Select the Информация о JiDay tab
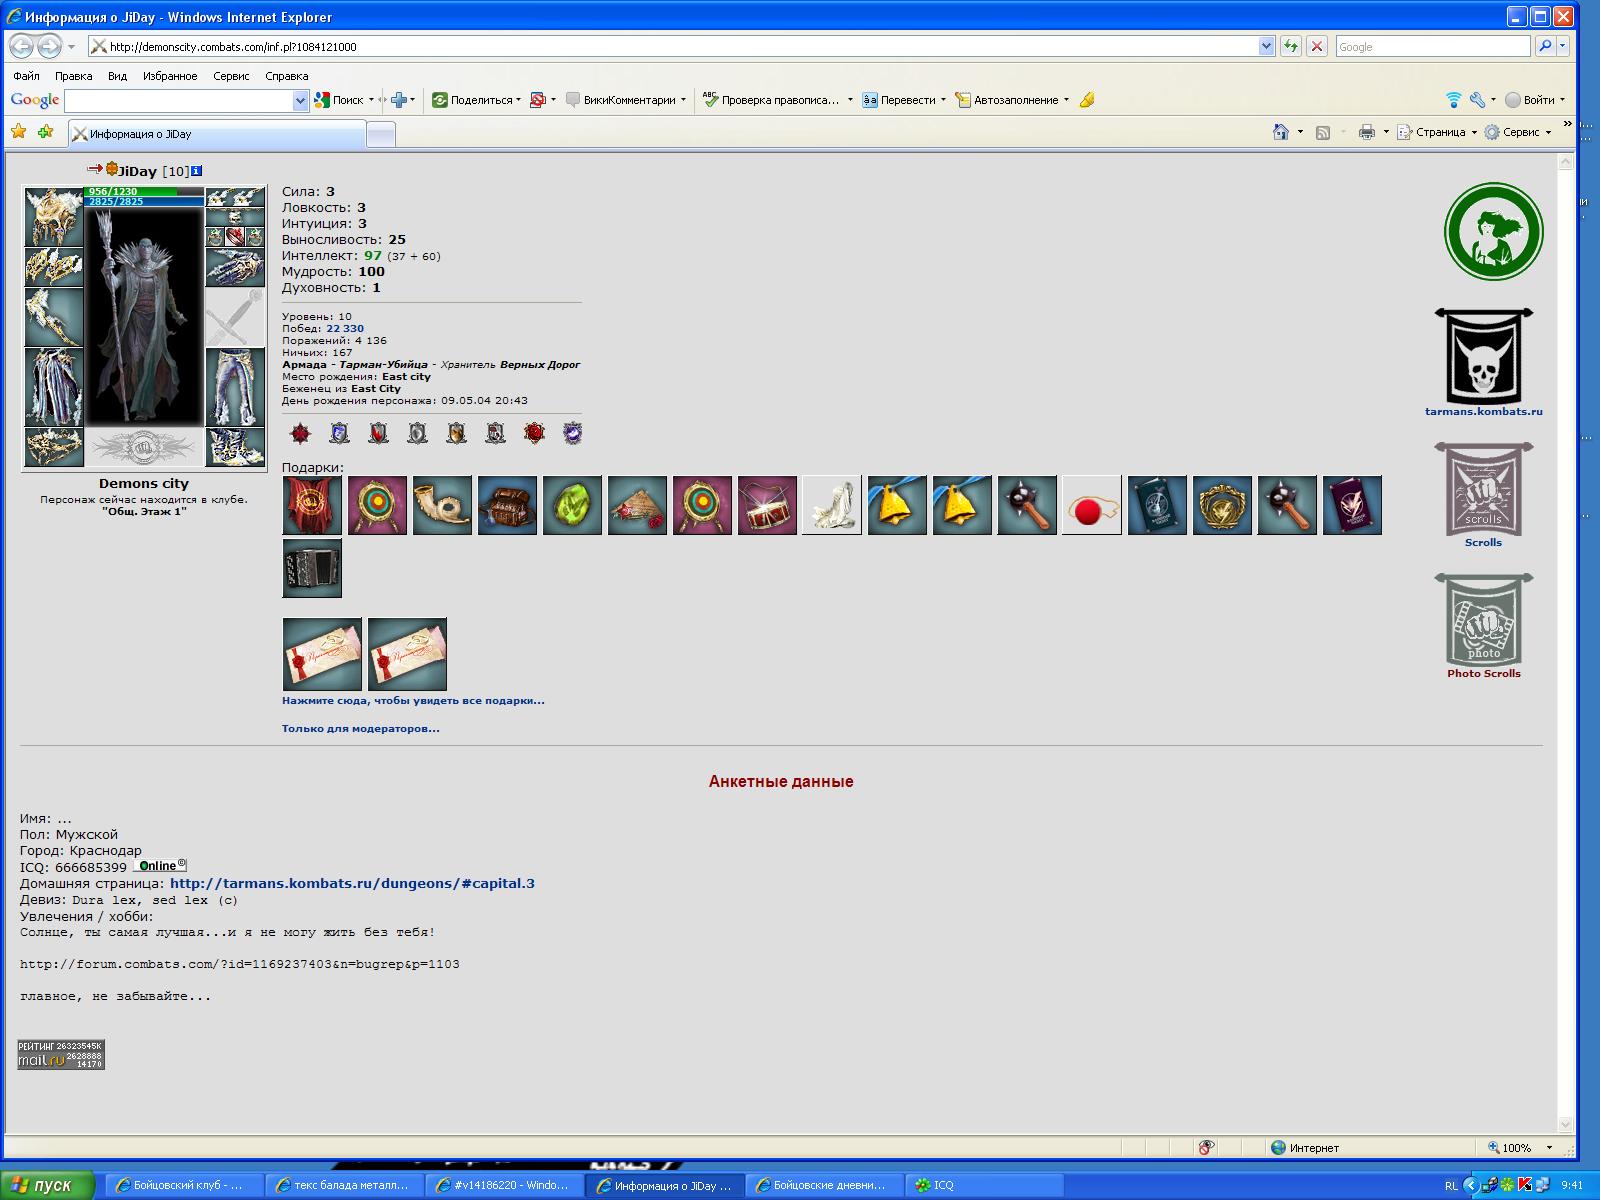Image resolution: width=1600 pixels, height=1200 pixels. click(x=217, y=134)
